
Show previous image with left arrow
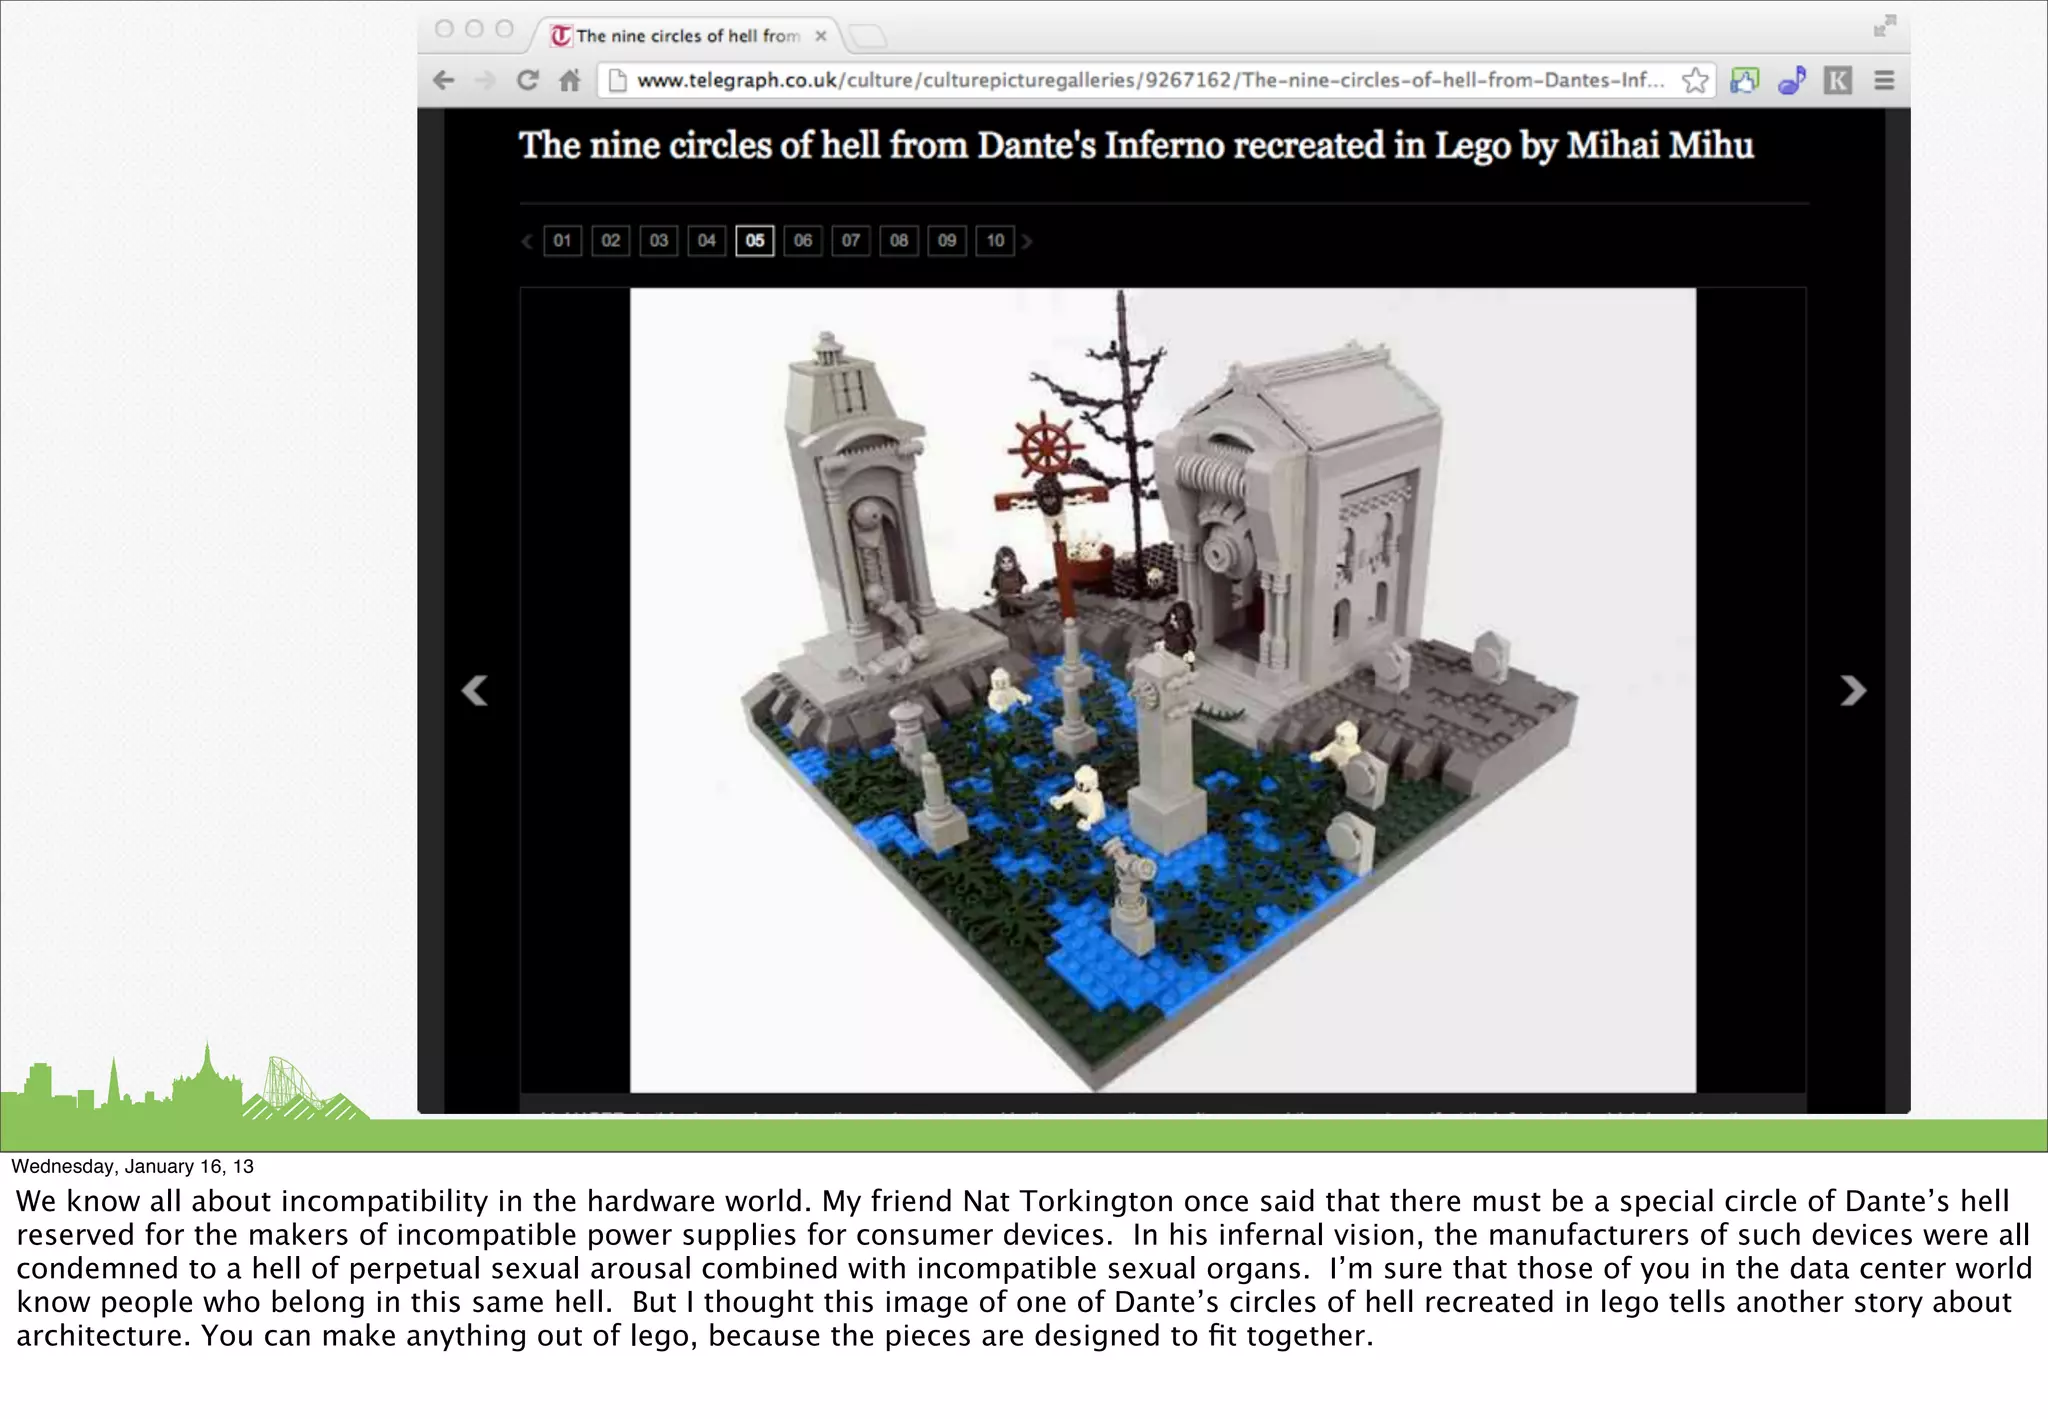coord(474,690)
